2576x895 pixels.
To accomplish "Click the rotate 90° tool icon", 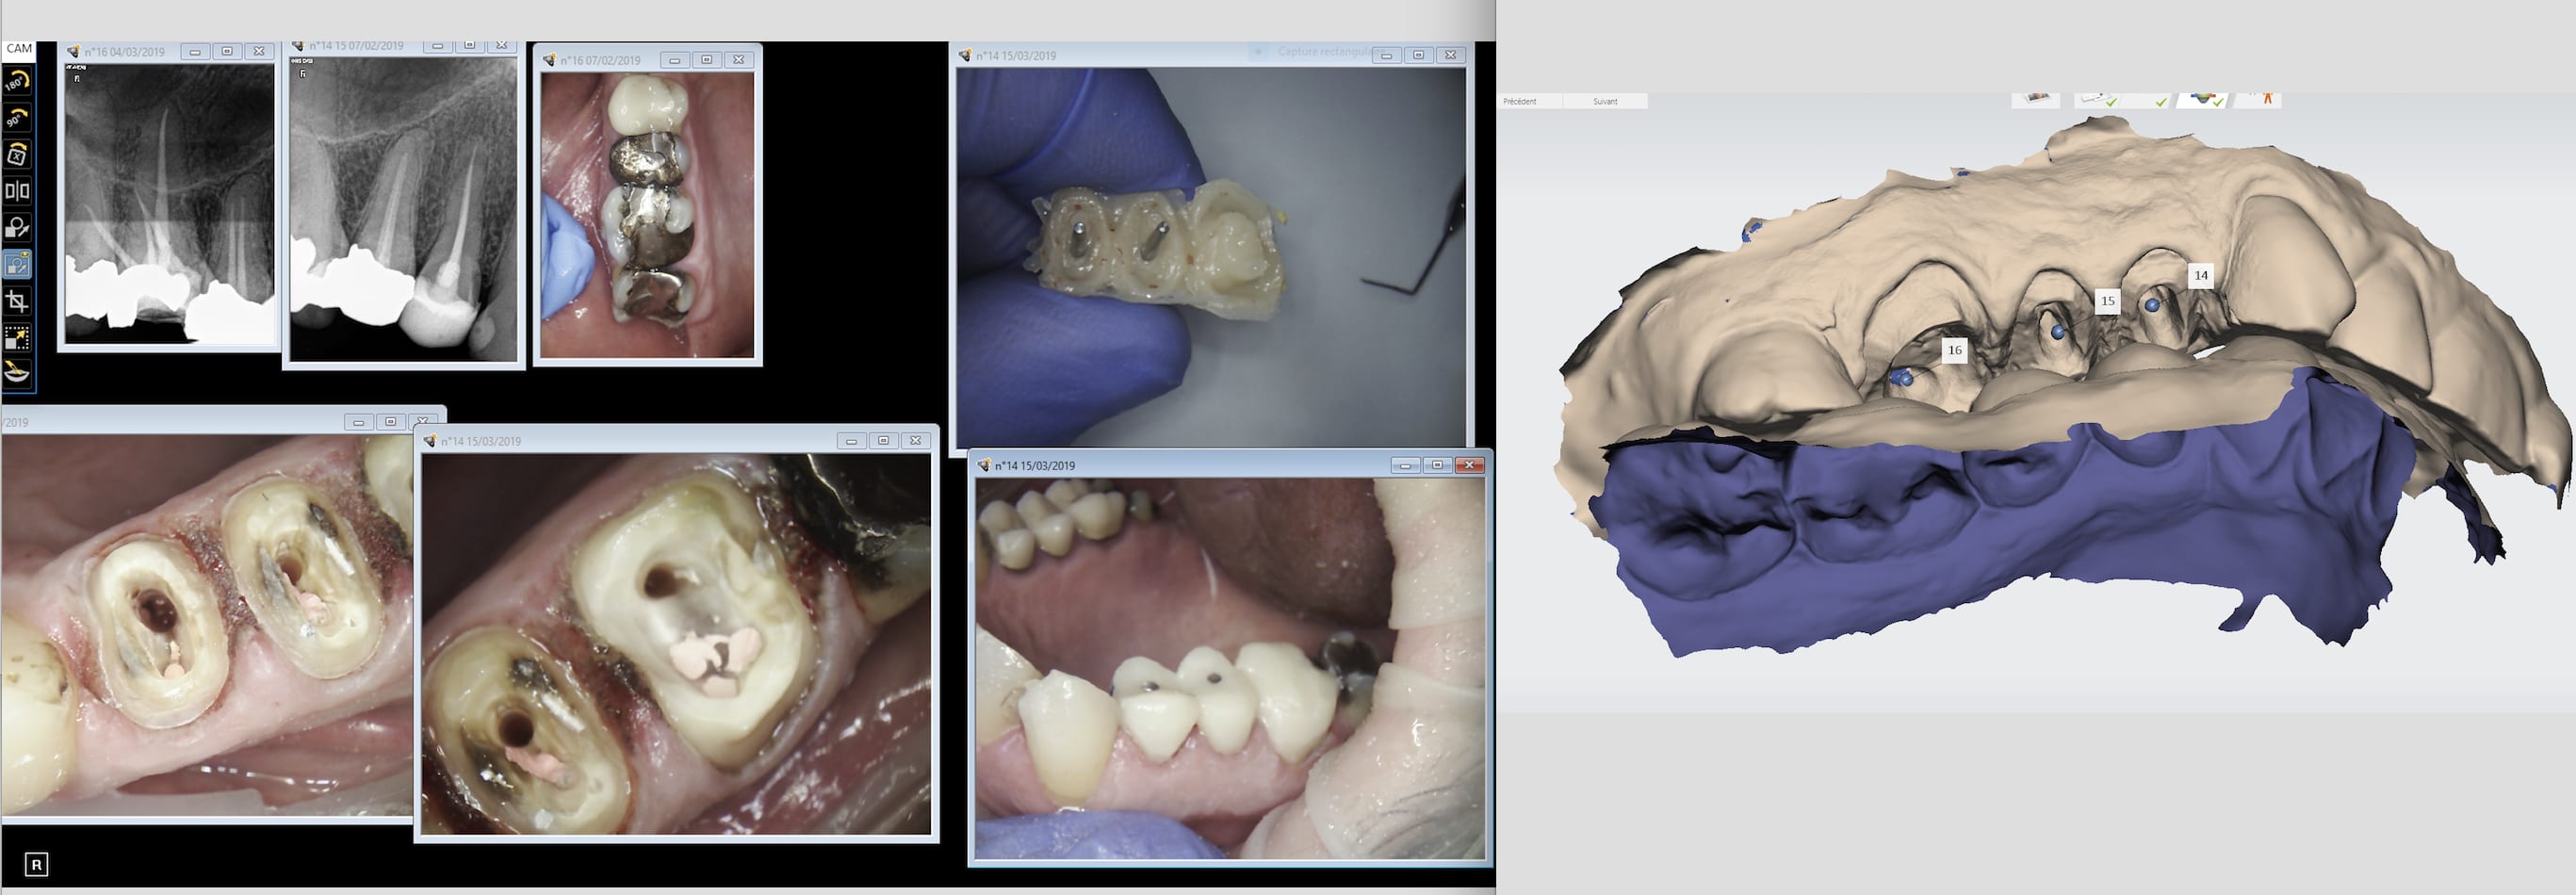I will click(17, 118).
